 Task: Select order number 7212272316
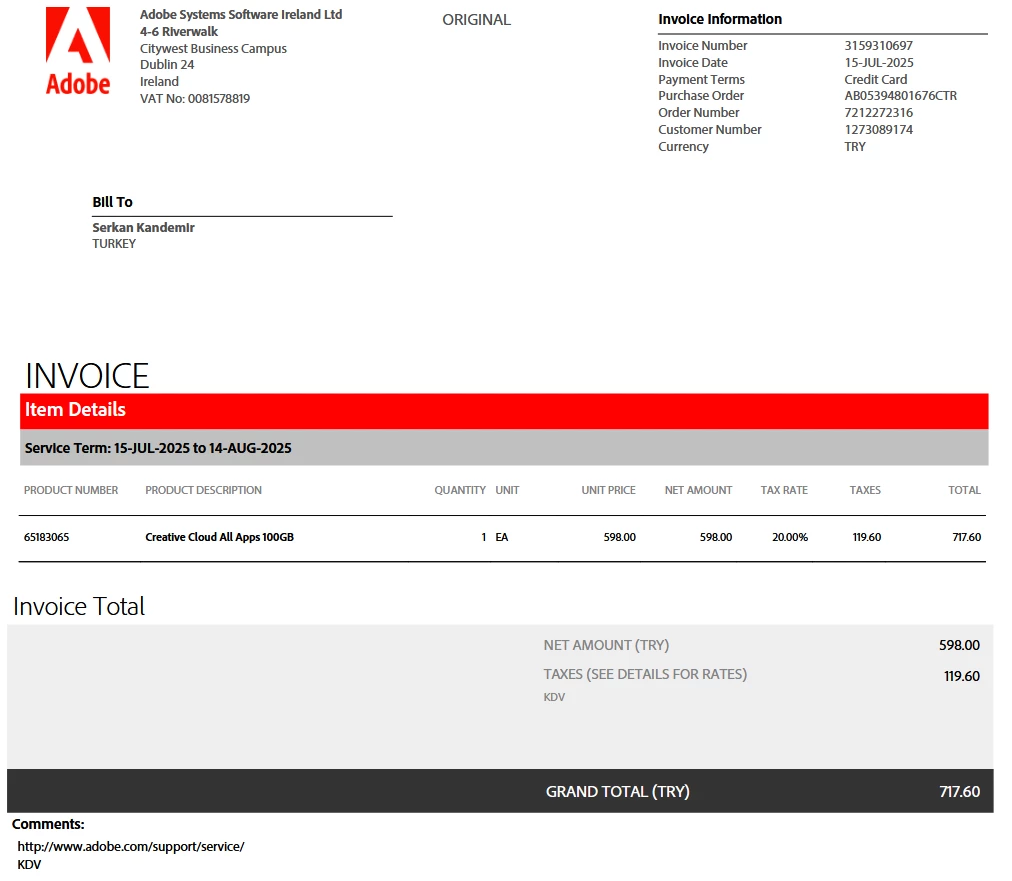click(x=878, y=112)
